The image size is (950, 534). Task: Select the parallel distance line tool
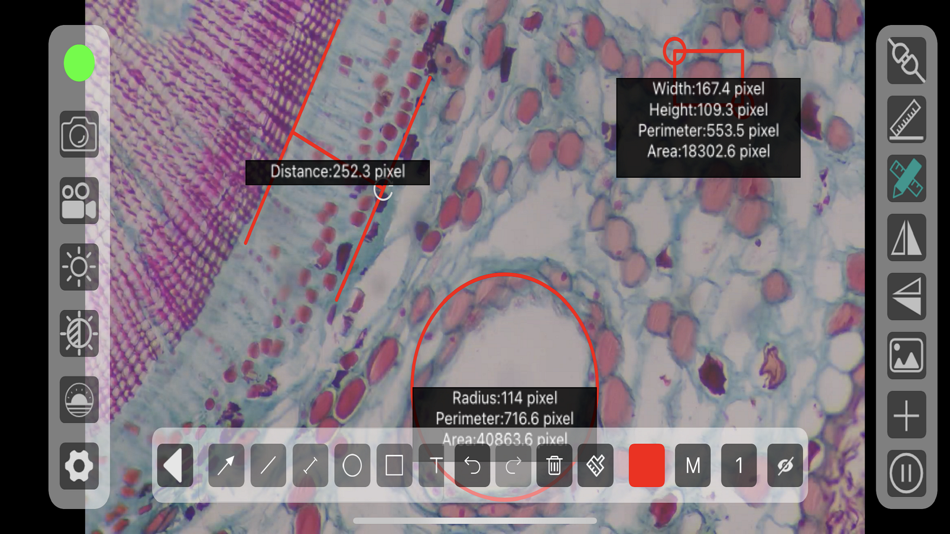tap(310, 466)
